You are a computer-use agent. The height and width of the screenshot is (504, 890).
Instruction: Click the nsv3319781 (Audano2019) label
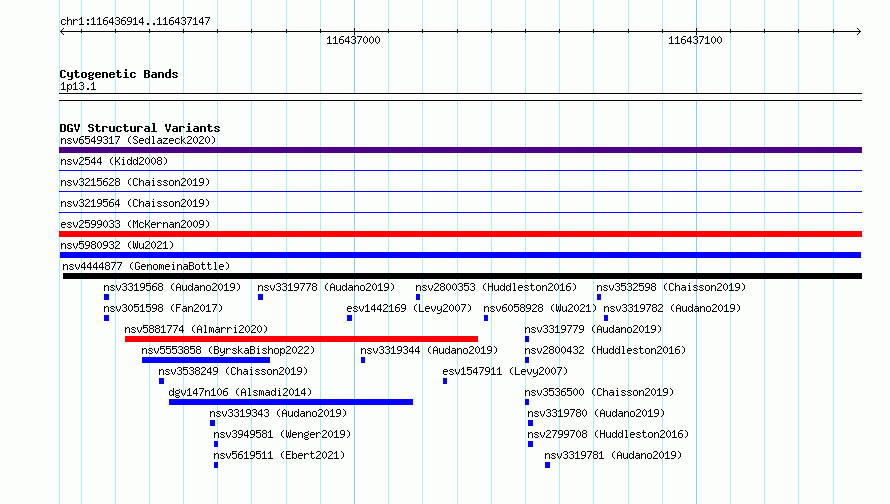613,455
